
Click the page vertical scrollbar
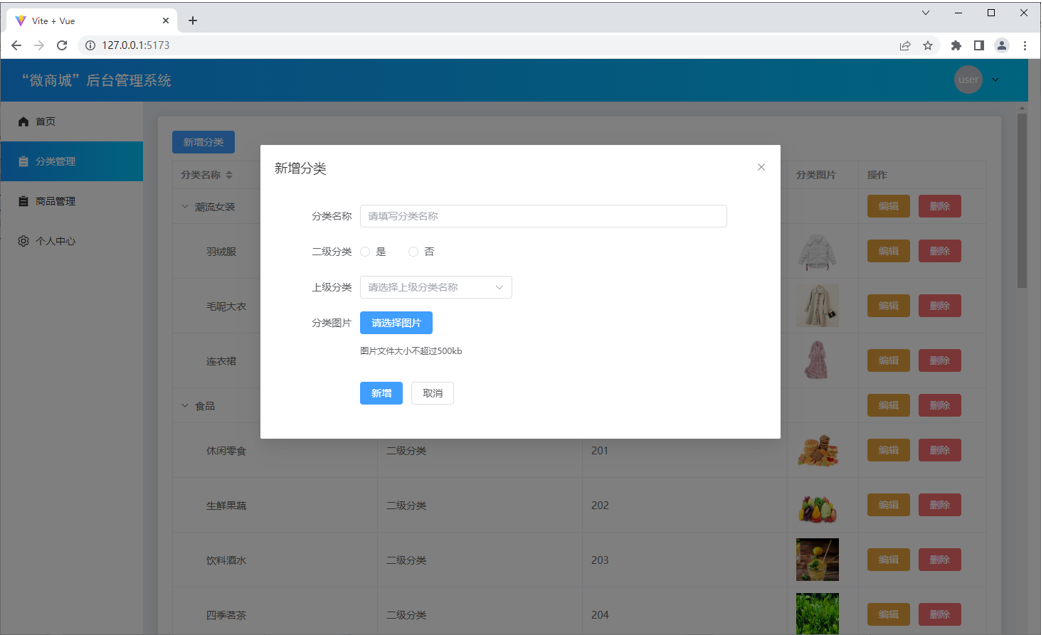pyautogui.click(x=1022, y=199)
